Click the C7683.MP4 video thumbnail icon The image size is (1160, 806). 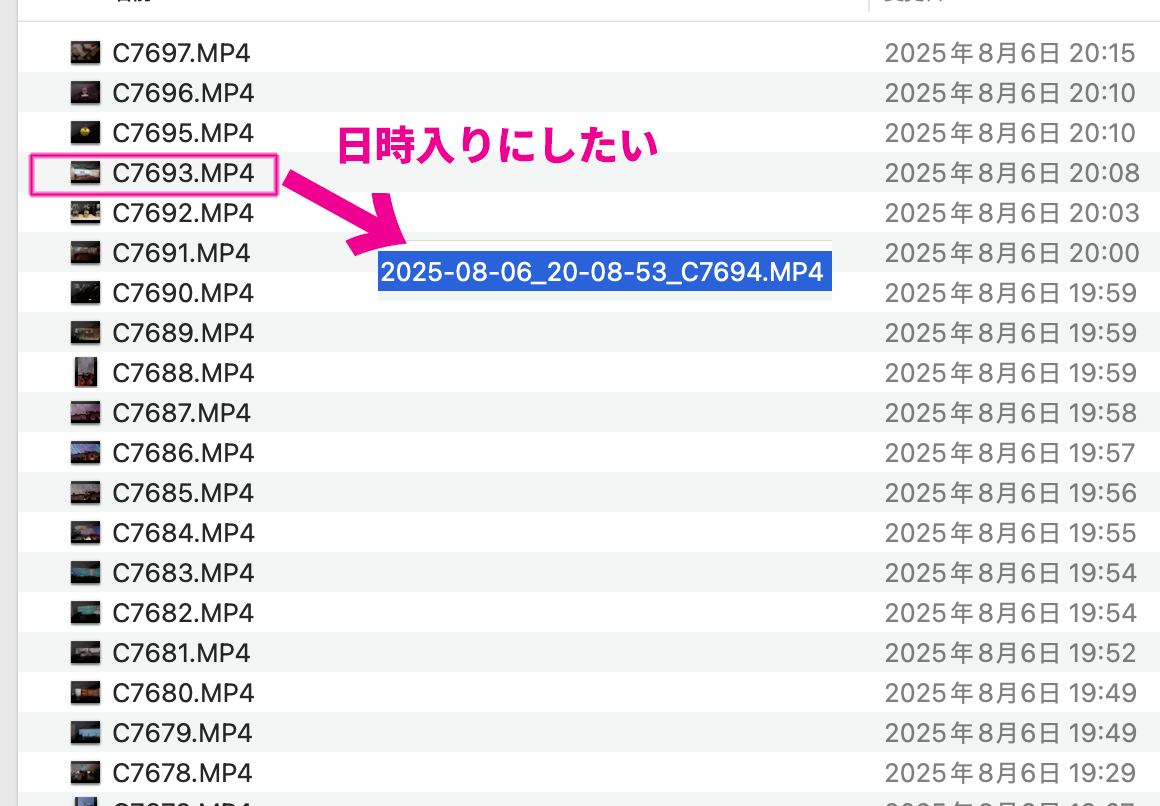pos(85,573)
